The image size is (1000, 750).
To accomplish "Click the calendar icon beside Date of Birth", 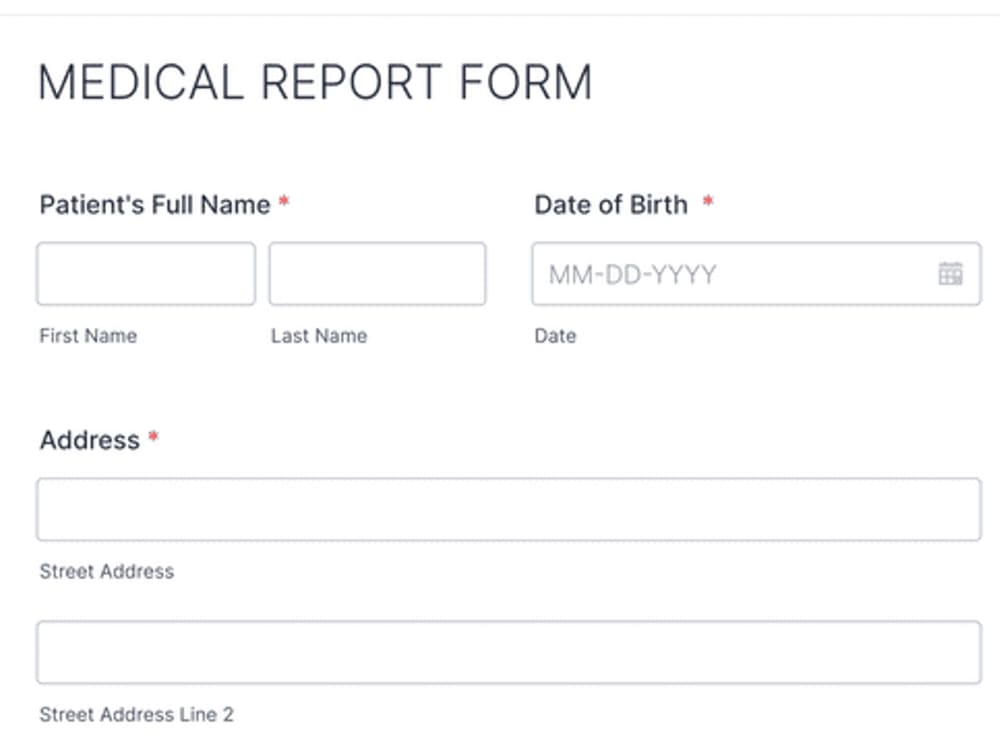I will (951, 272).
